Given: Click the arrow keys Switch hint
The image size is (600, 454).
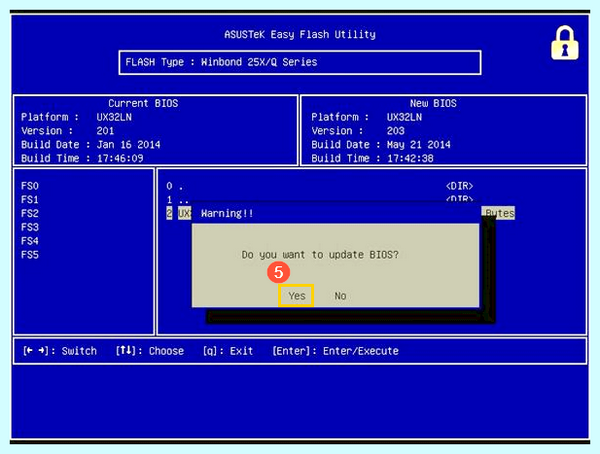Looking at the screenshot, I should pyautogui.click(x=60, y=351).
